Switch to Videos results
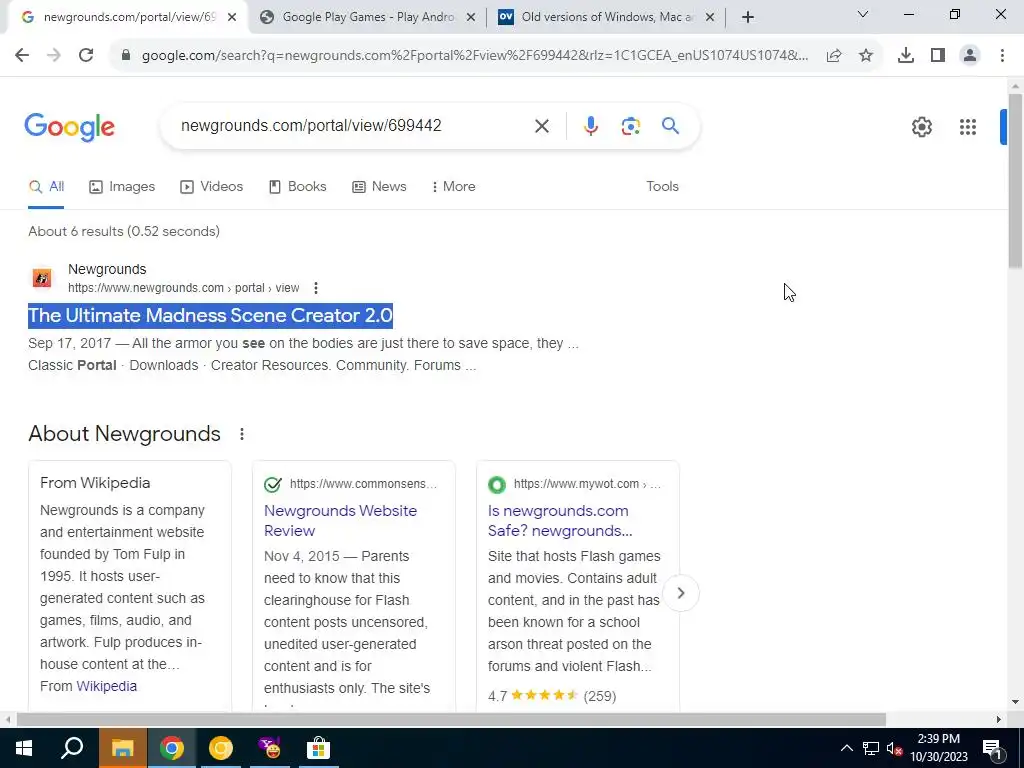1024x768 pixels. pos(212,187)
